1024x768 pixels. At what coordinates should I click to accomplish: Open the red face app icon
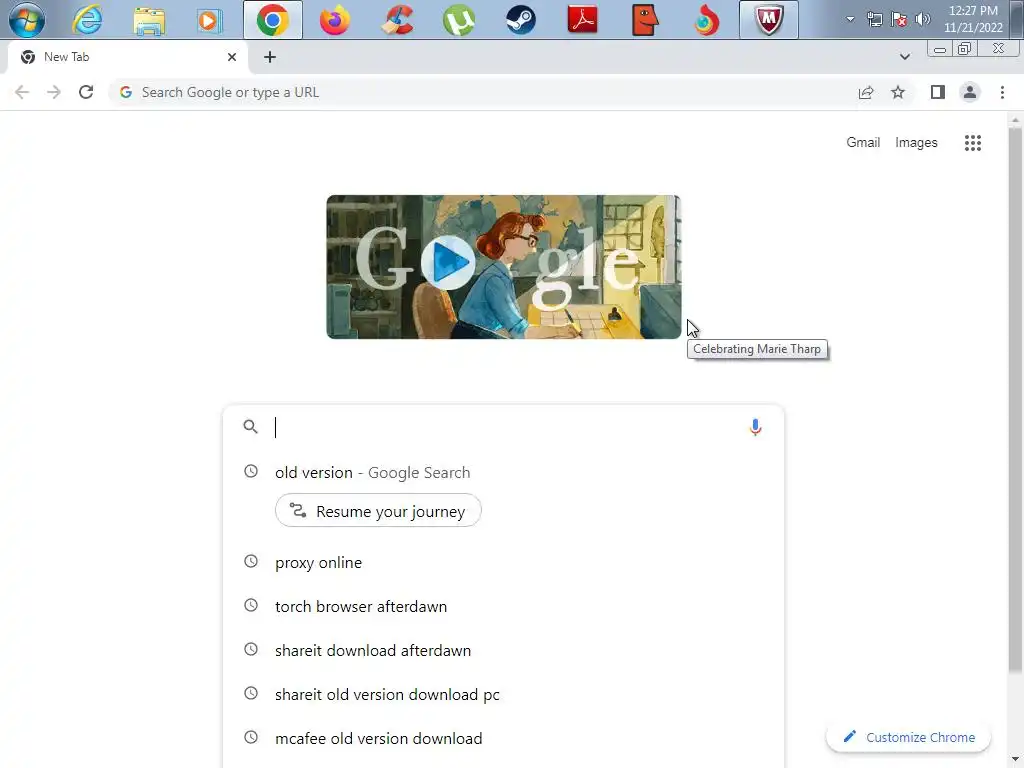[x=645, y=20]
